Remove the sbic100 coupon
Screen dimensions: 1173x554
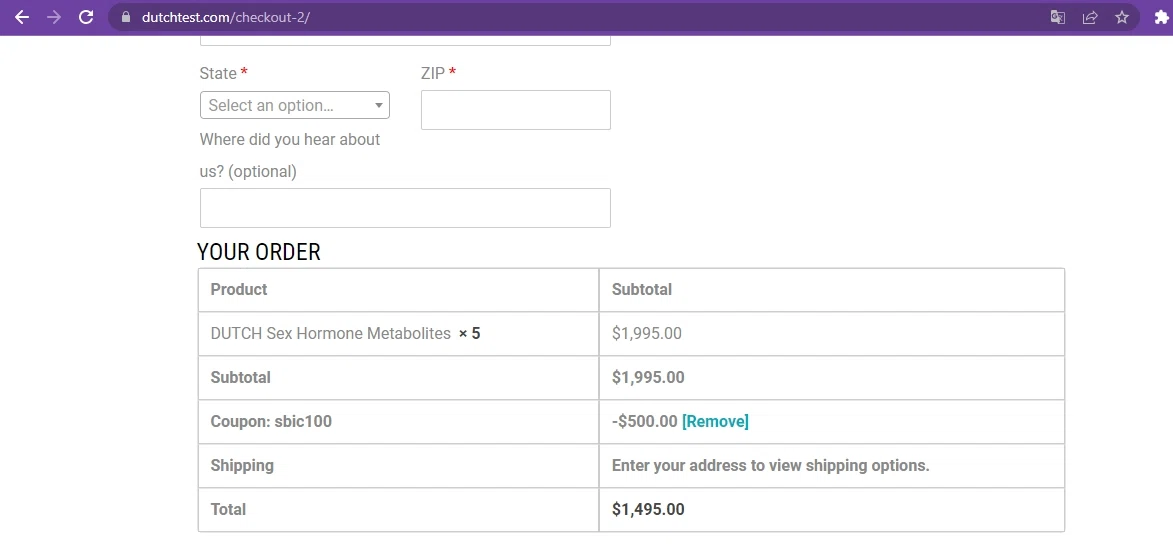[715, 421]
